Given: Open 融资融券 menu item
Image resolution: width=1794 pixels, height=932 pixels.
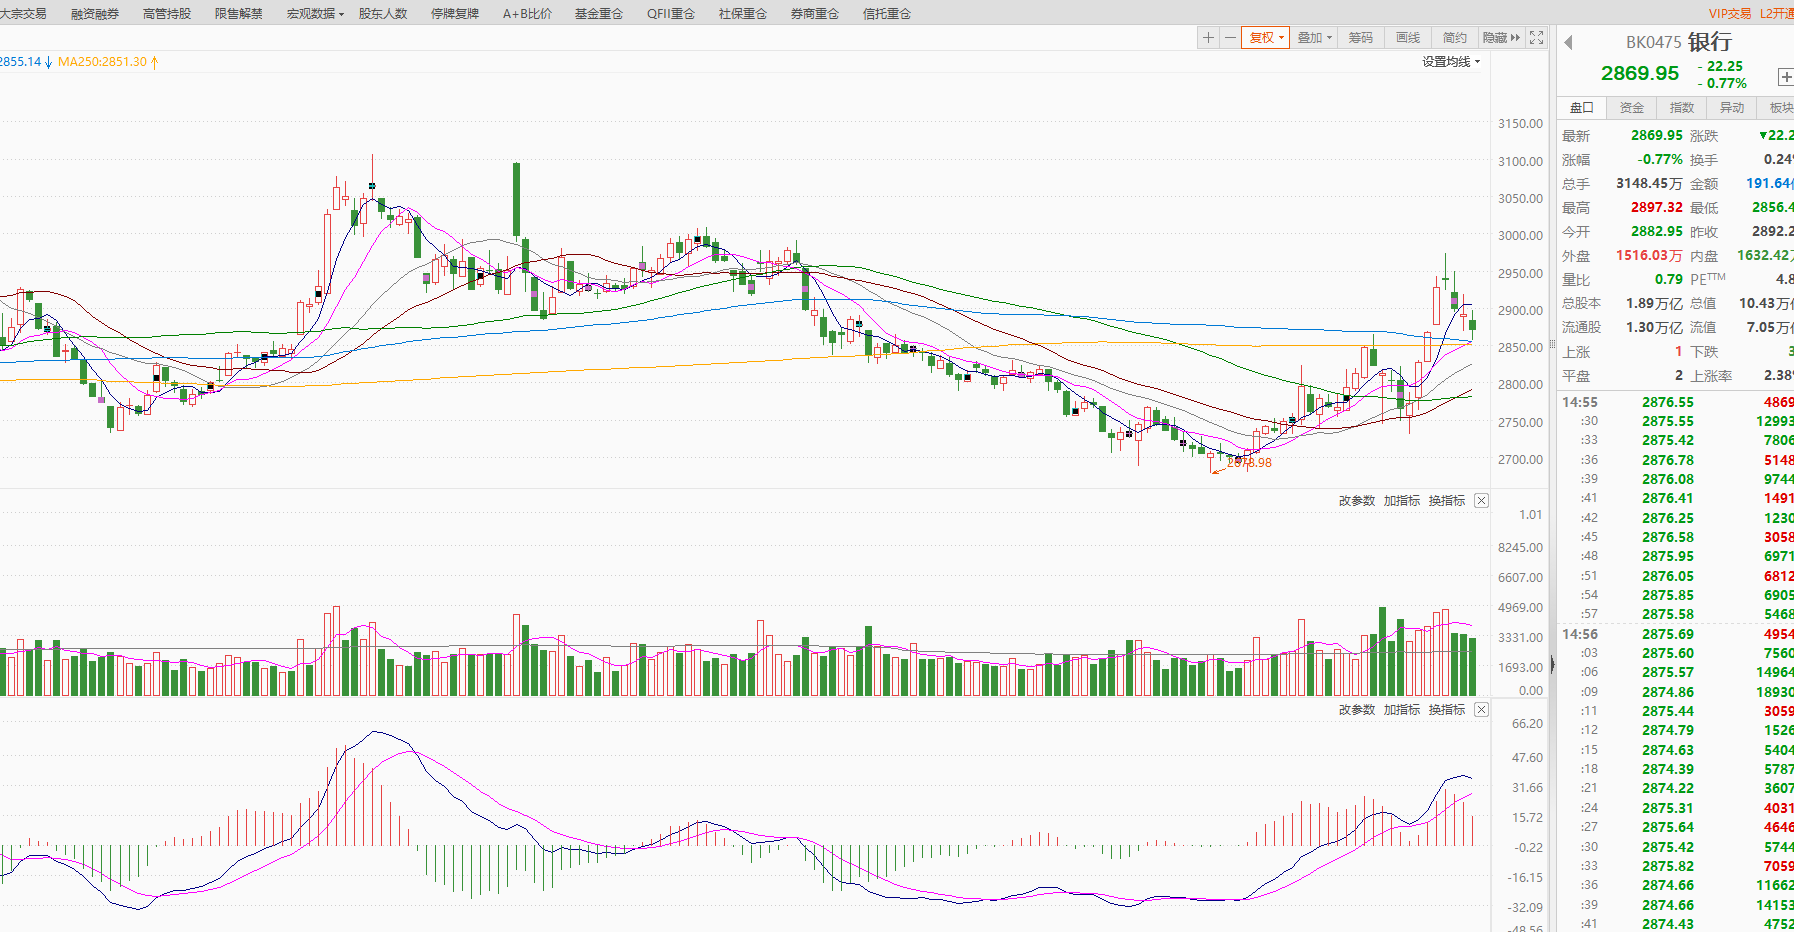Looking at the screenshot, I should point(95,14).
